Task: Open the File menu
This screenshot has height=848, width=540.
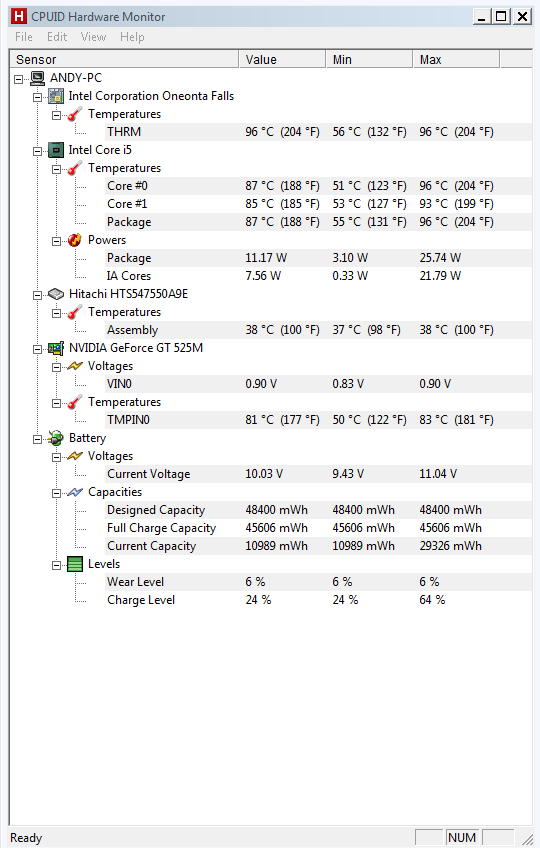Action: [x=24, y=37]
